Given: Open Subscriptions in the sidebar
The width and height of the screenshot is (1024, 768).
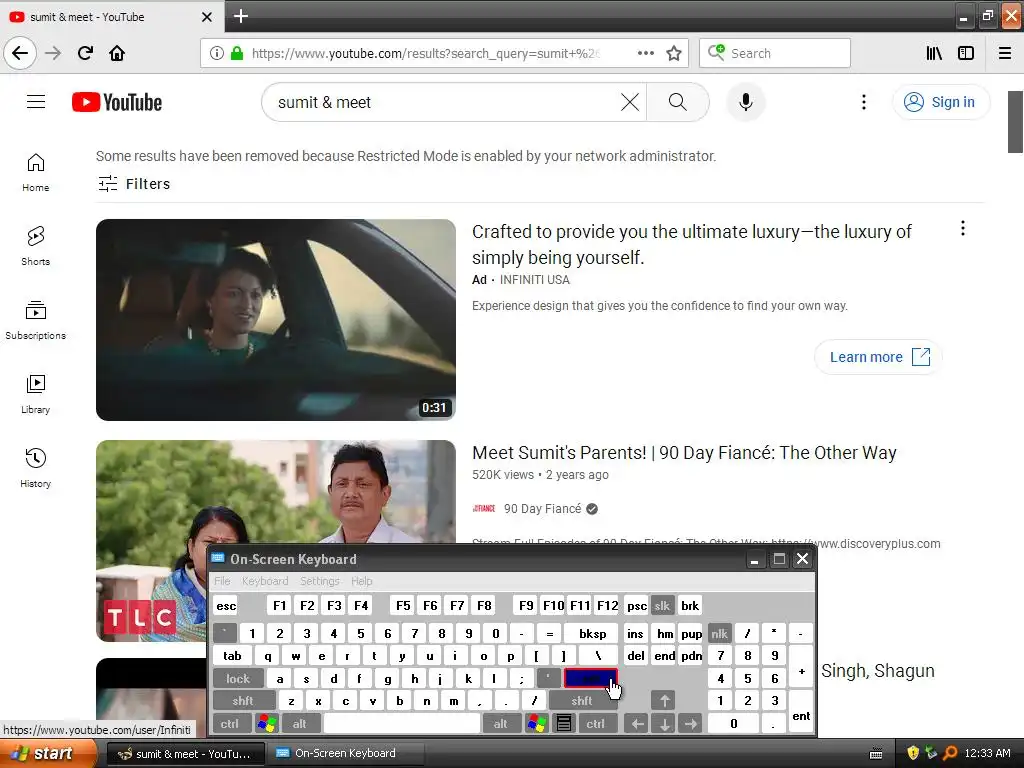Looking at the screenshot, I should (x=36, y=321).
